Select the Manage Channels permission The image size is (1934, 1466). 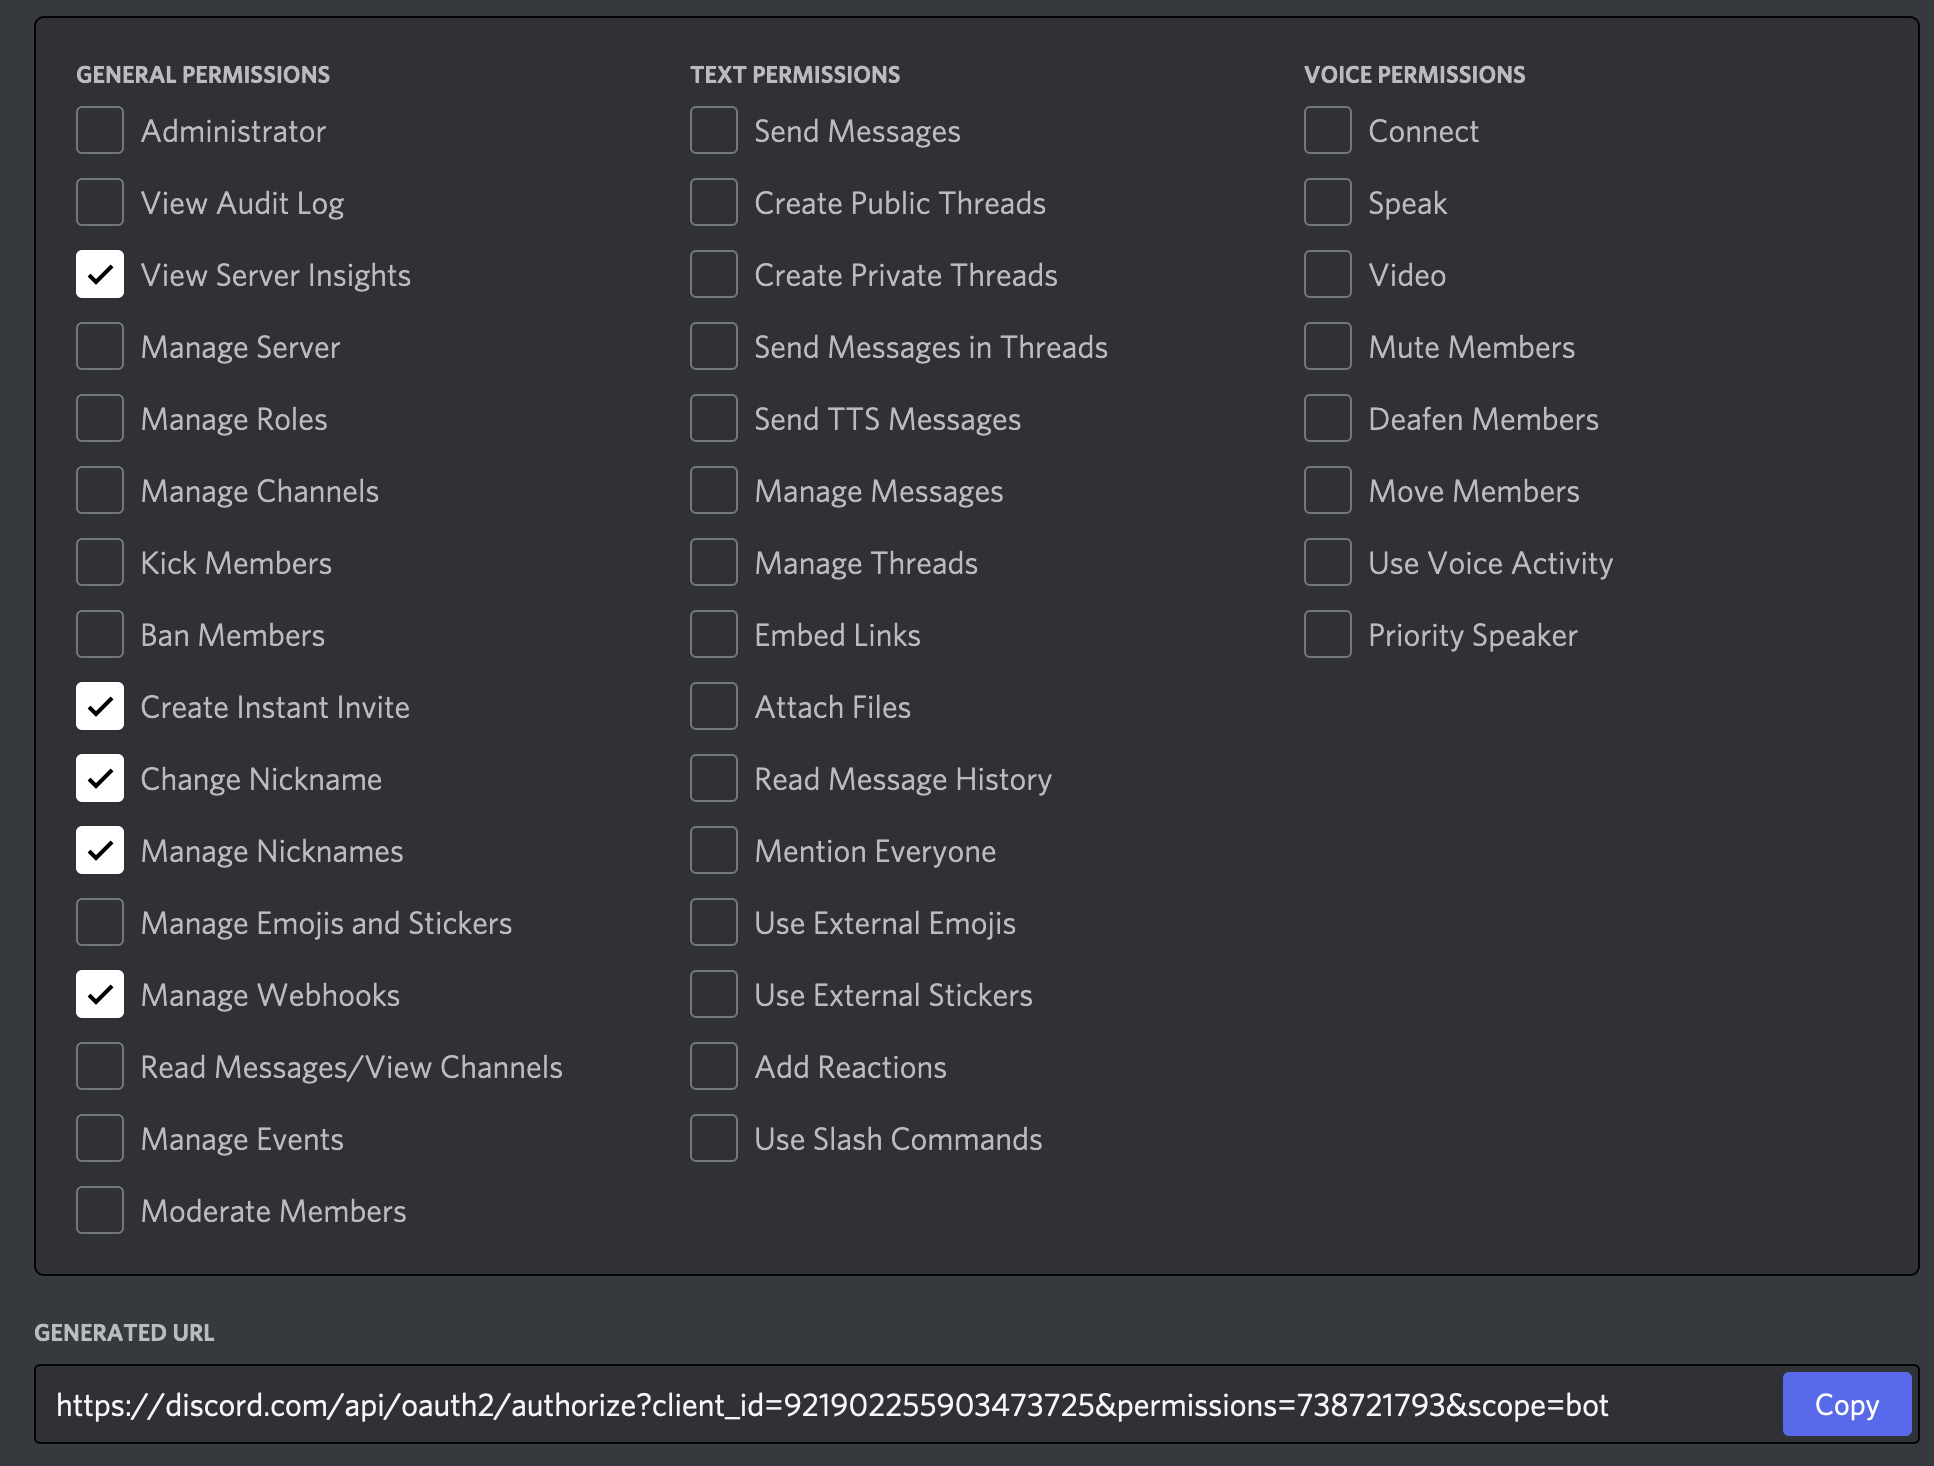100,490
